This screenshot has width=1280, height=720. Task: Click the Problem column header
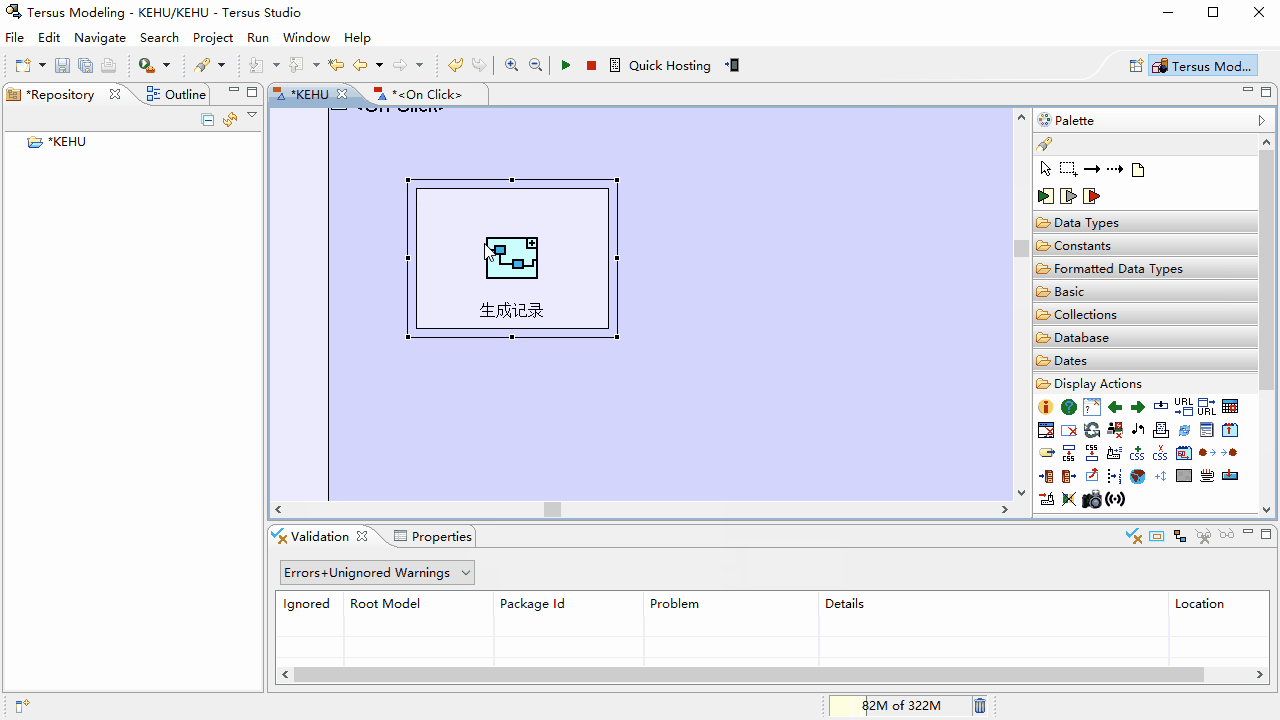(730, 603)
